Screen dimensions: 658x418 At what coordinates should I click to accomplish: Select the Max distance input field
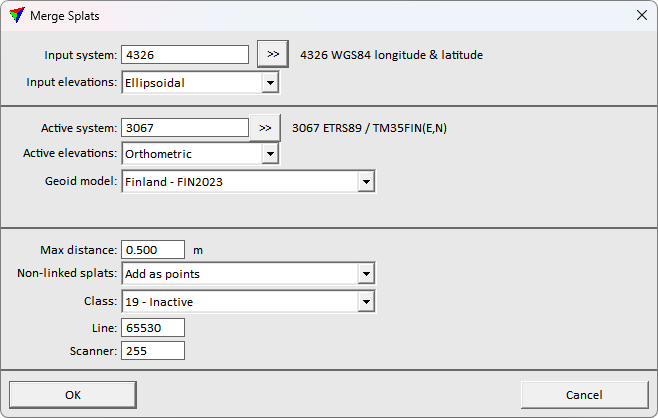coord(152,249)
